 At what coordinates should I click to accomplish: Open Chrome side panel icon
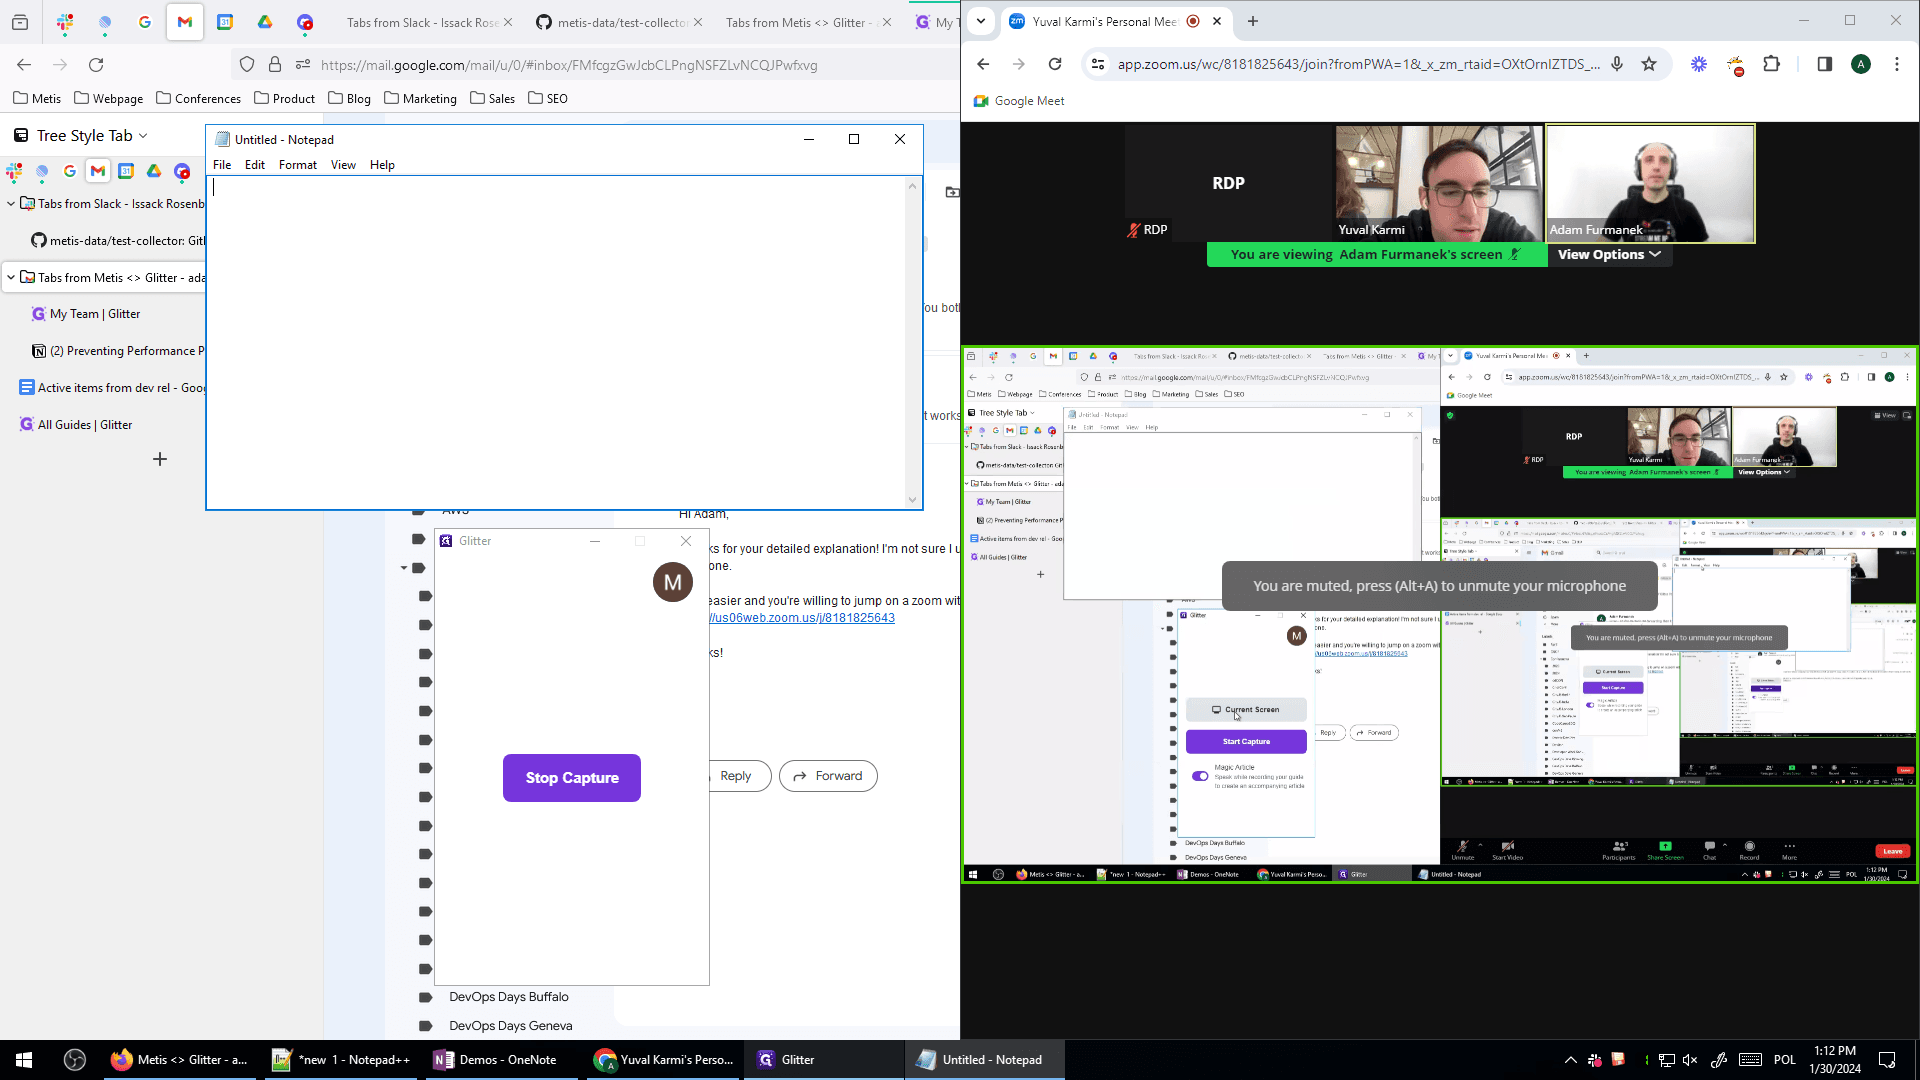1824,64
